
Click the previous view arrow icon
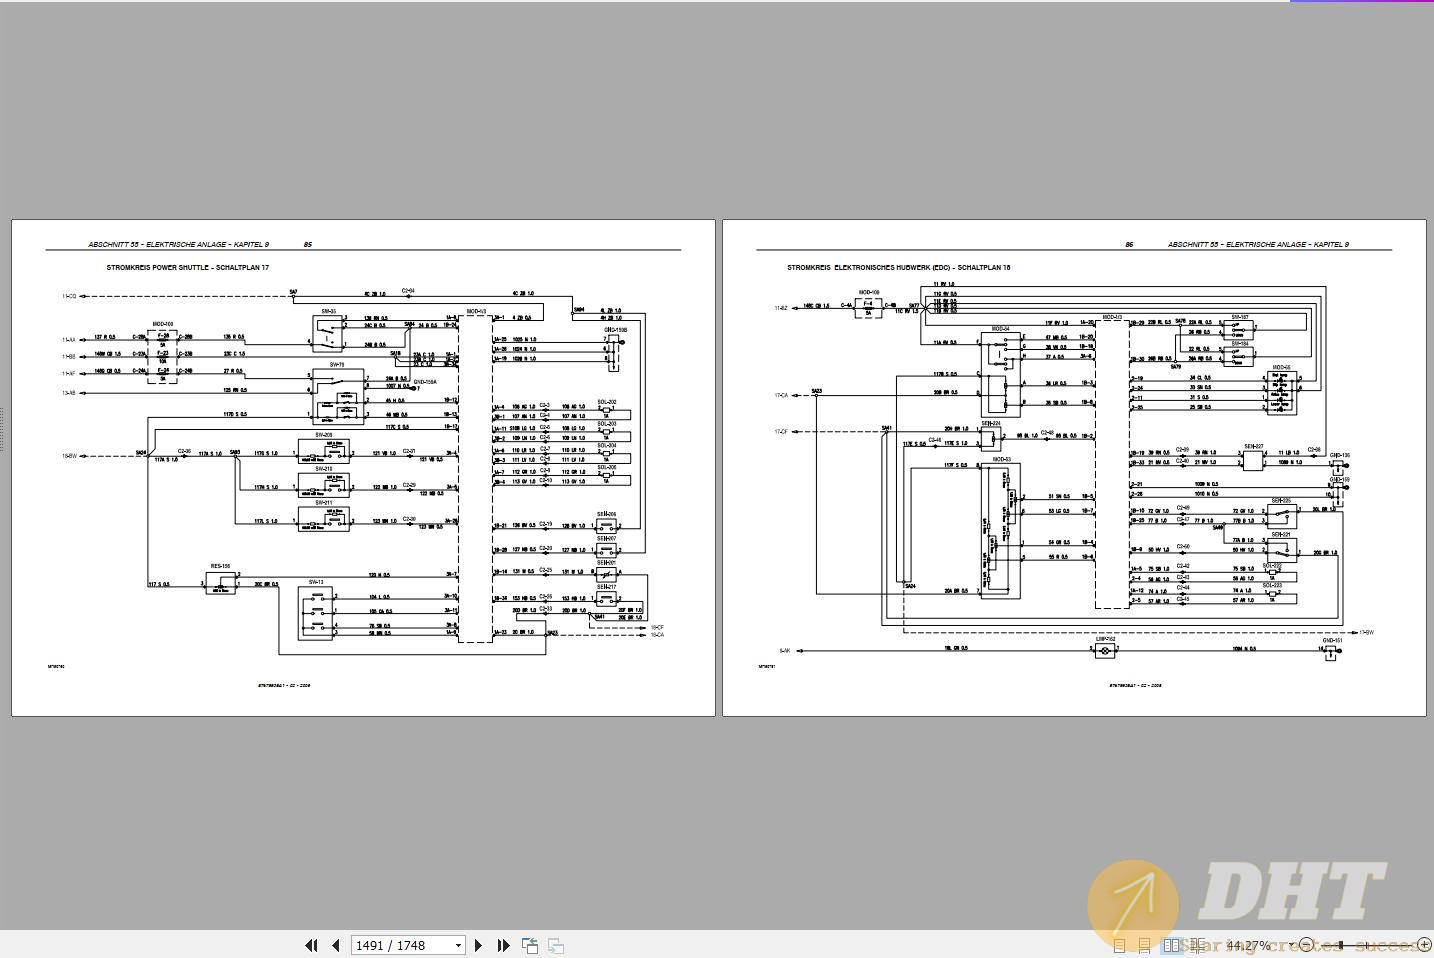point(529,945)
